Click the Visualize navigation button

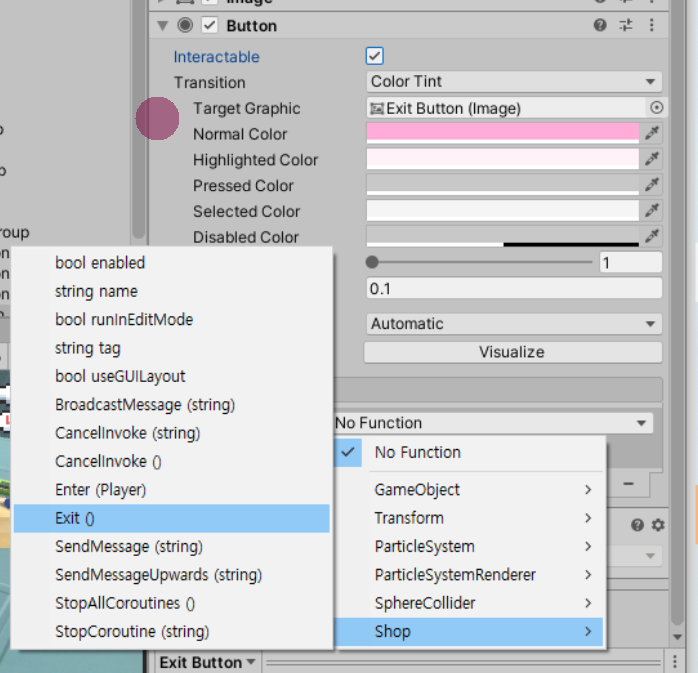[x=512, y=352]
